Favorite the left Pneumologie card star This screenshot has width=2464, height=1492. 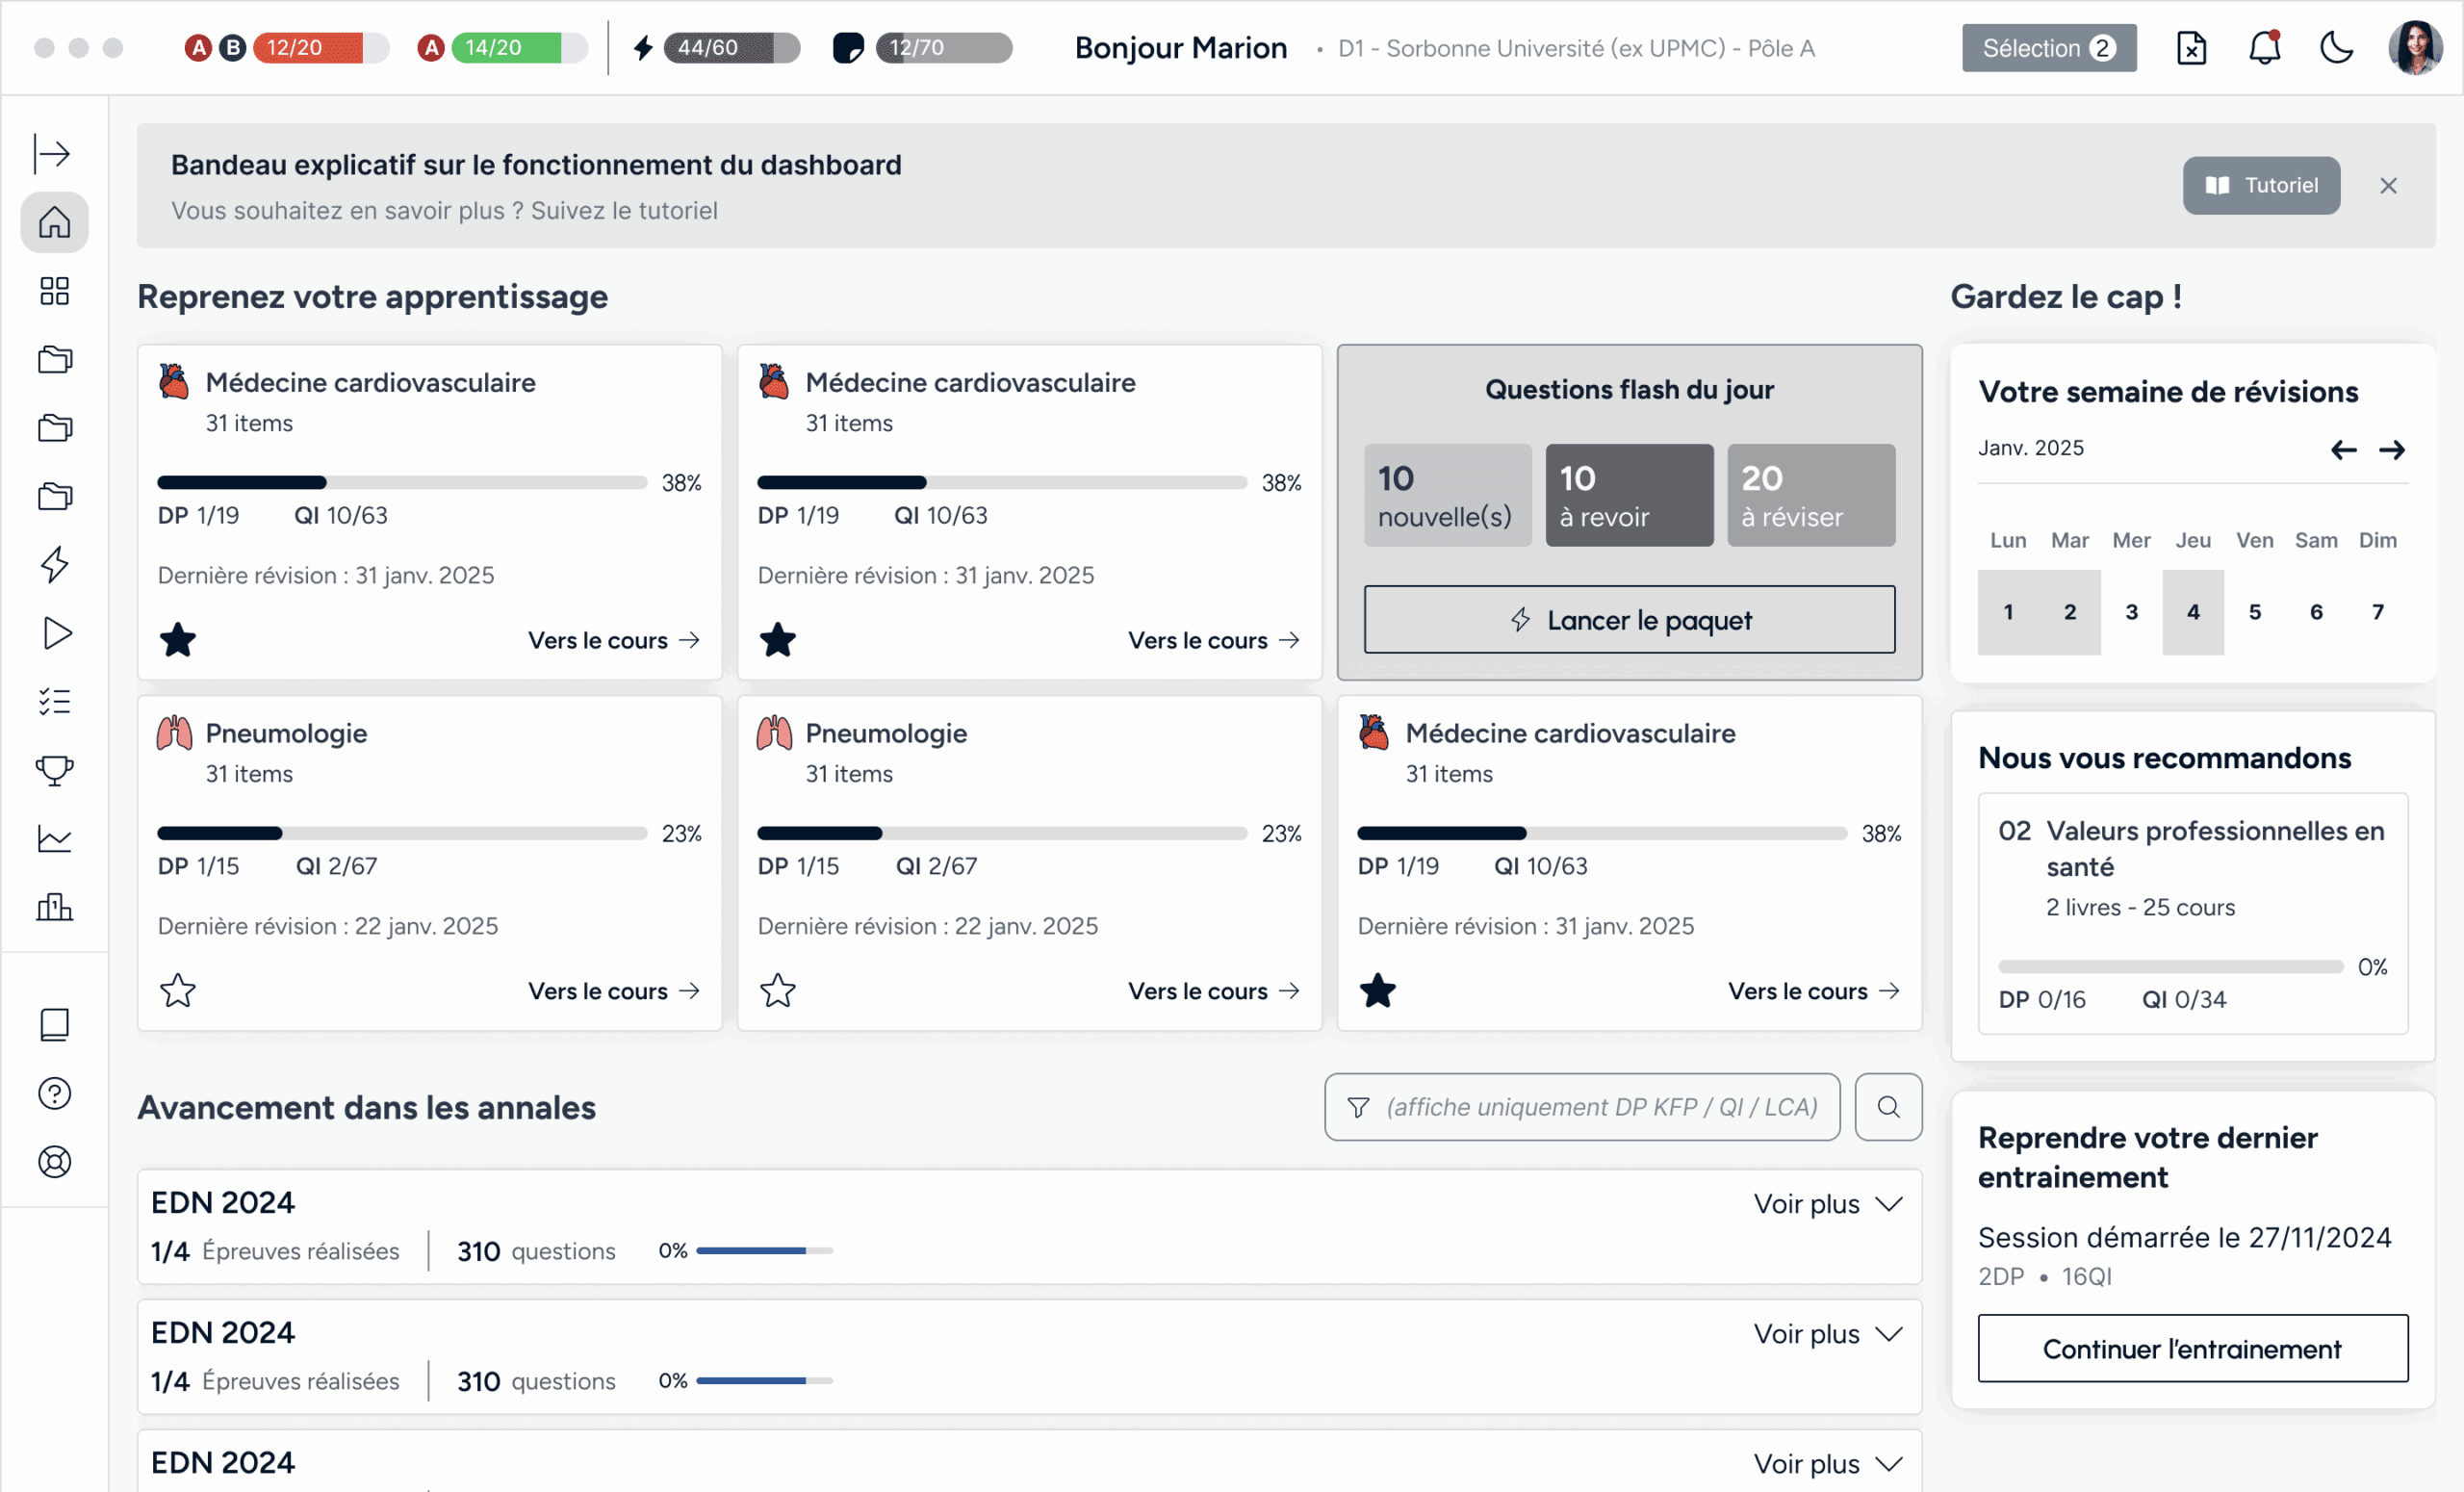click(178, 991)
